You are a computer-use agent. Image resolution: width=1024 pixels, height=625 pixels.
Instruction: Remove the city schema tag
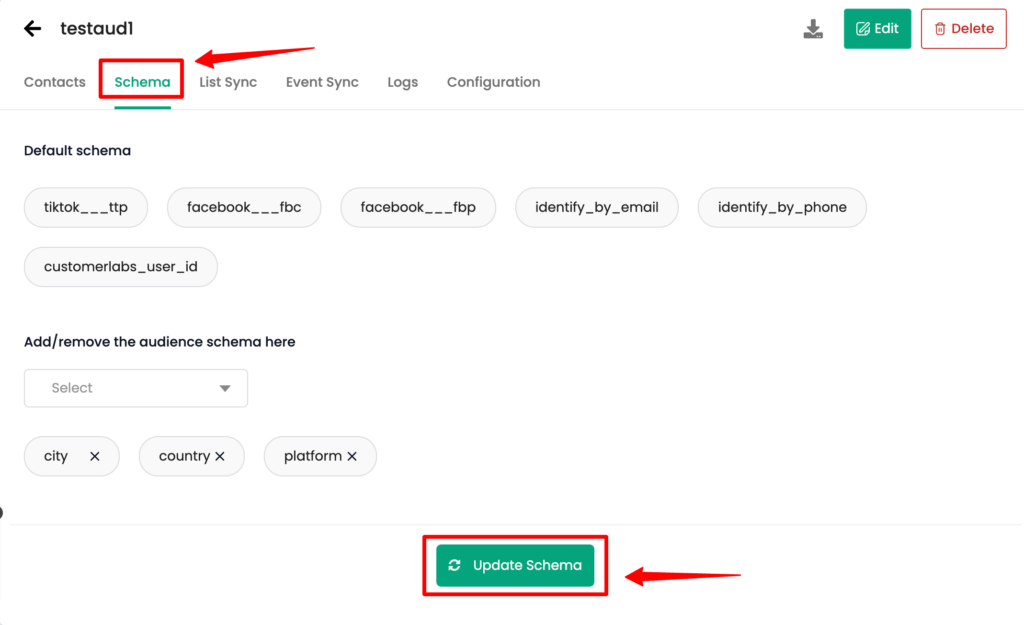point(95,456)
